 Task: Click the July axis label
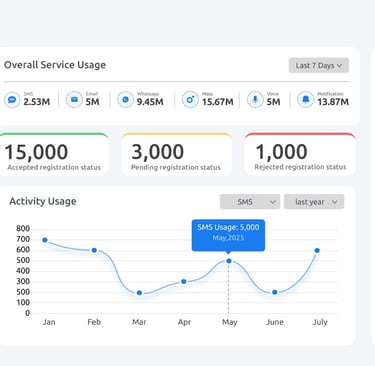[x=320, y=322]
